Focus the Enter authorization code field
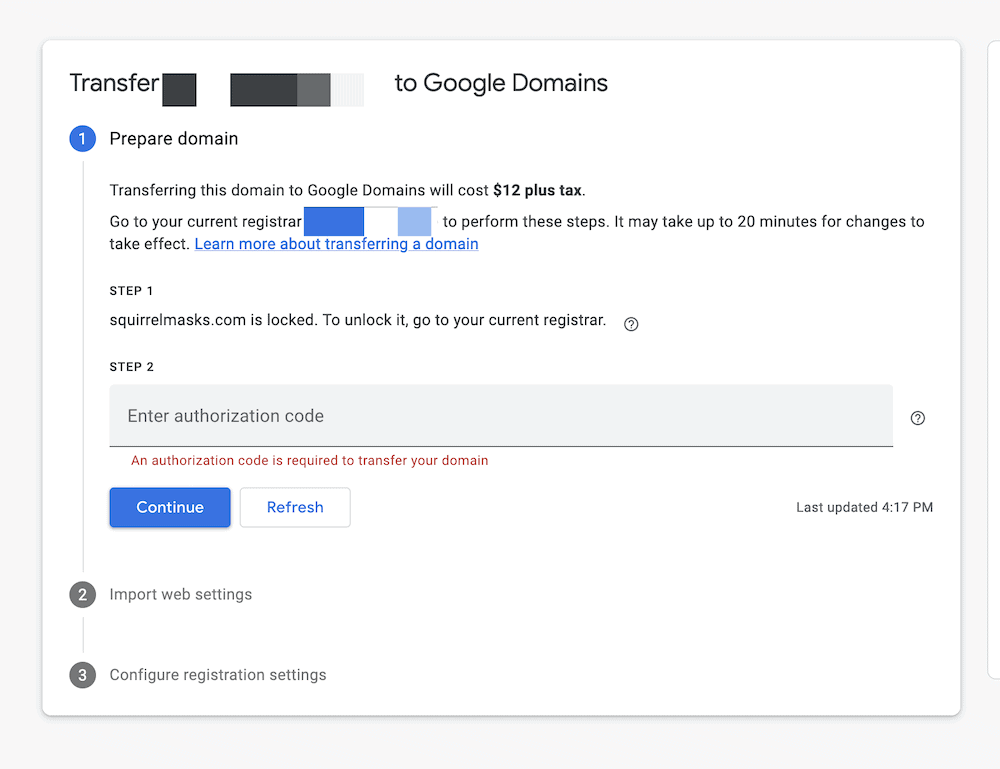This screenshot has height=769, width=1000. tap(501, 415)
